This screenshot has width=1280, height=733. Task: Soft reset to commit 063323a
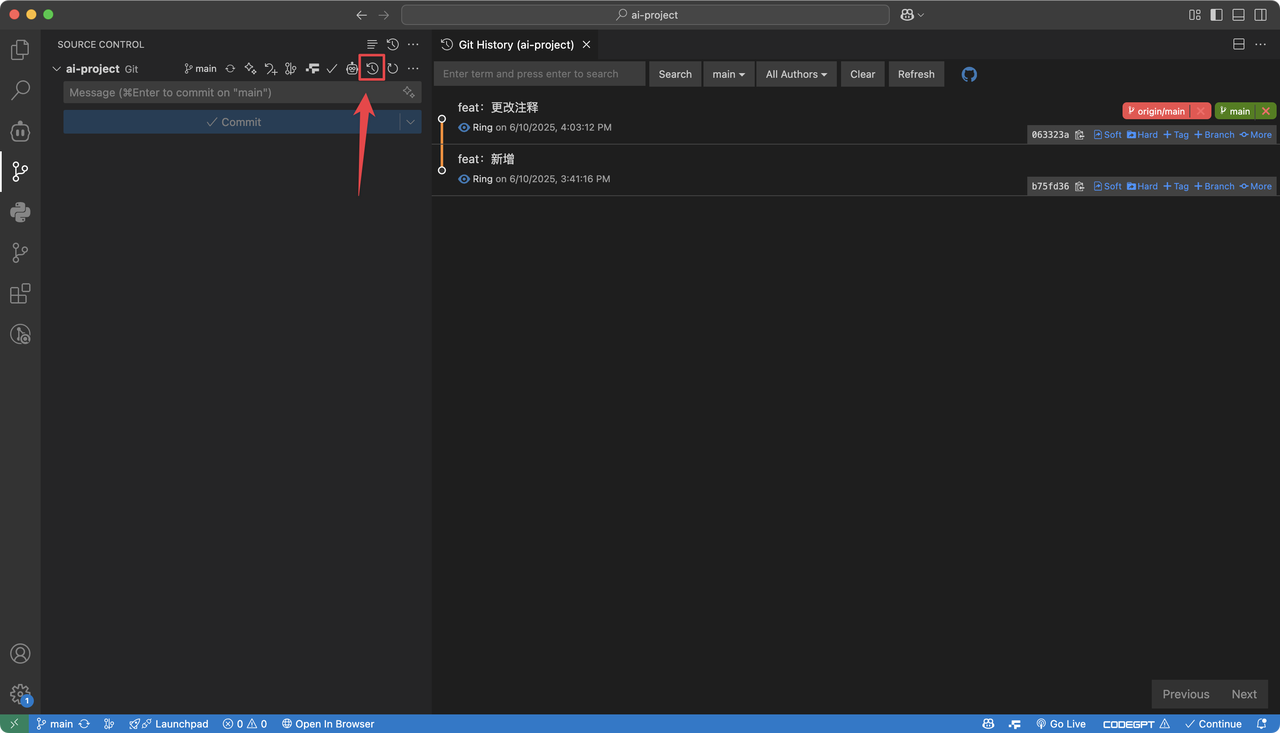pyautogui.click(x=1107, y=135)
